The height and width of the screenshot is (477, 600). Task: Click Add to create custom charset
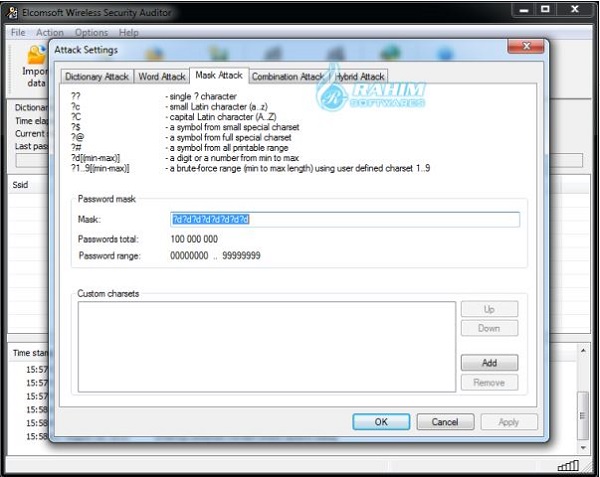[x=489, y=363]
